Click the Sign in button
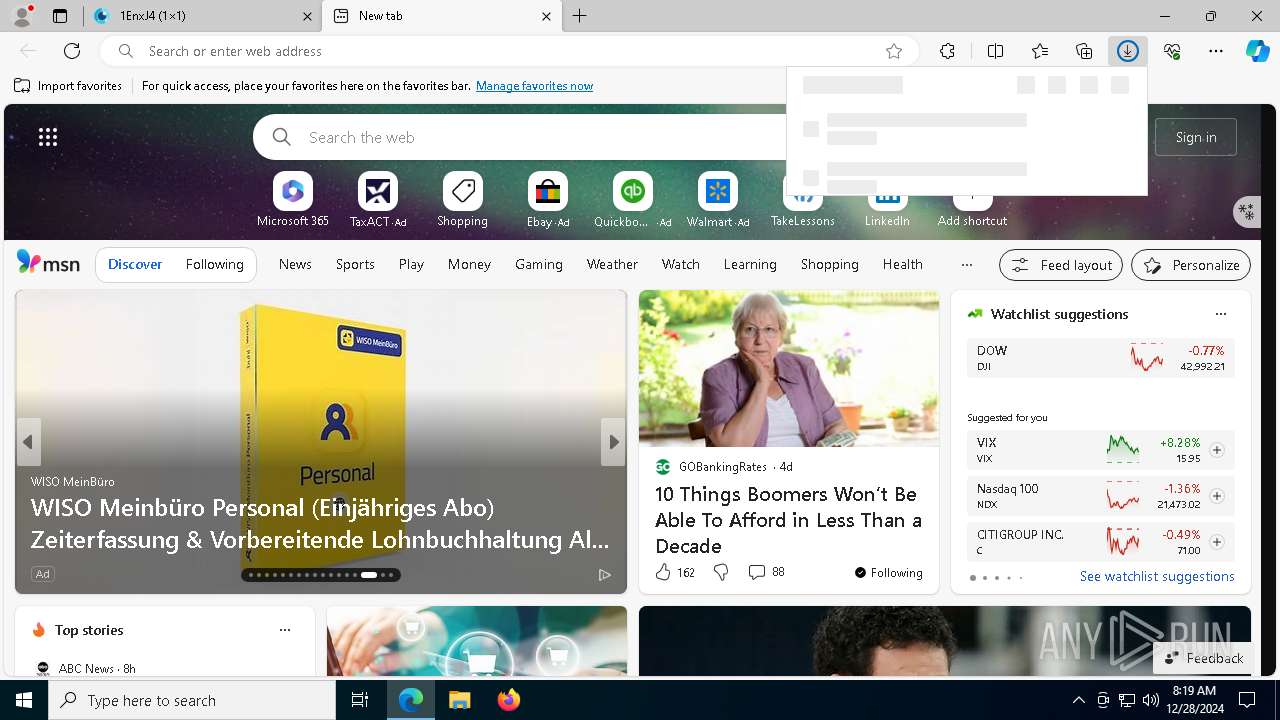The height and width of the screenshot is (720, 1280). point(1196,137)
